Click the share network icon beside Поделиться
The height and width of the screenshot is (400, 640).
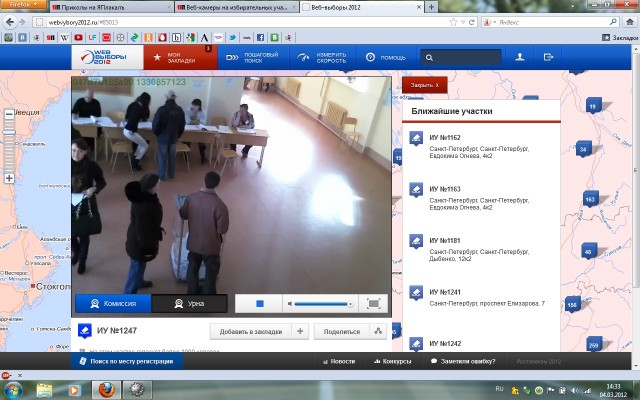pos(378,331)
